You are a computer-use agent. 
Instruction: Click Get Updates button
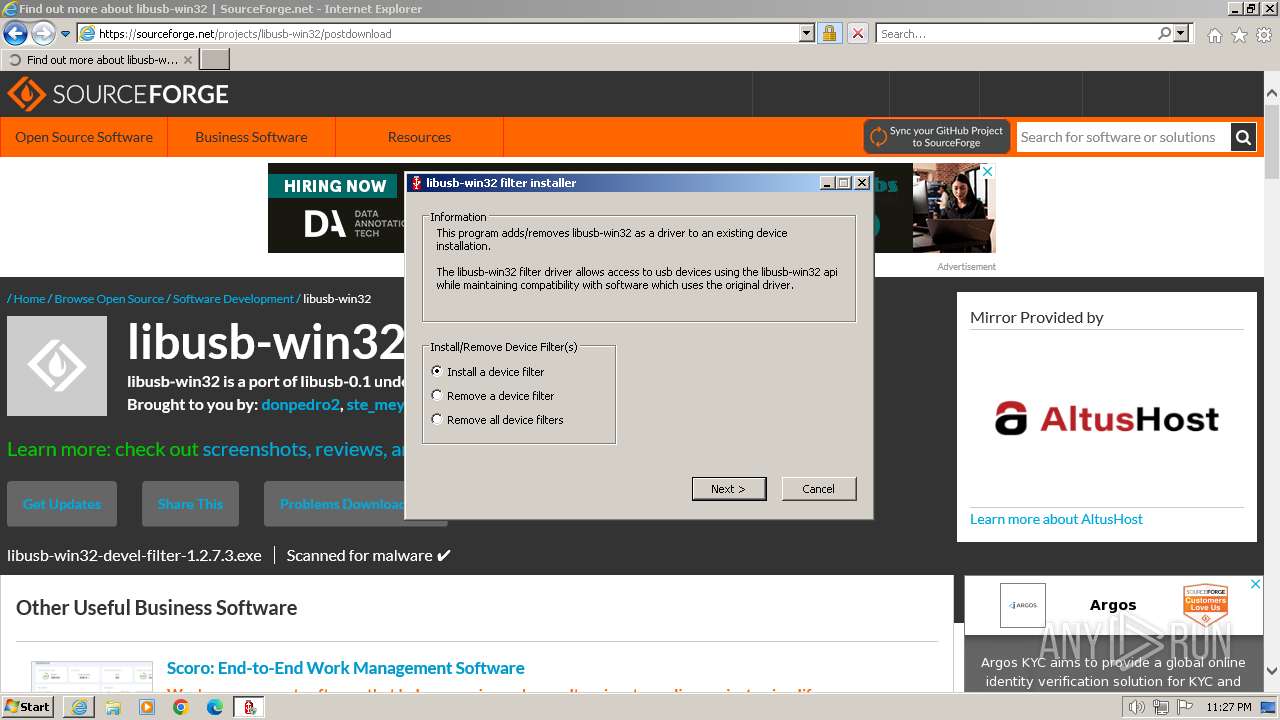tap(62, 504)
